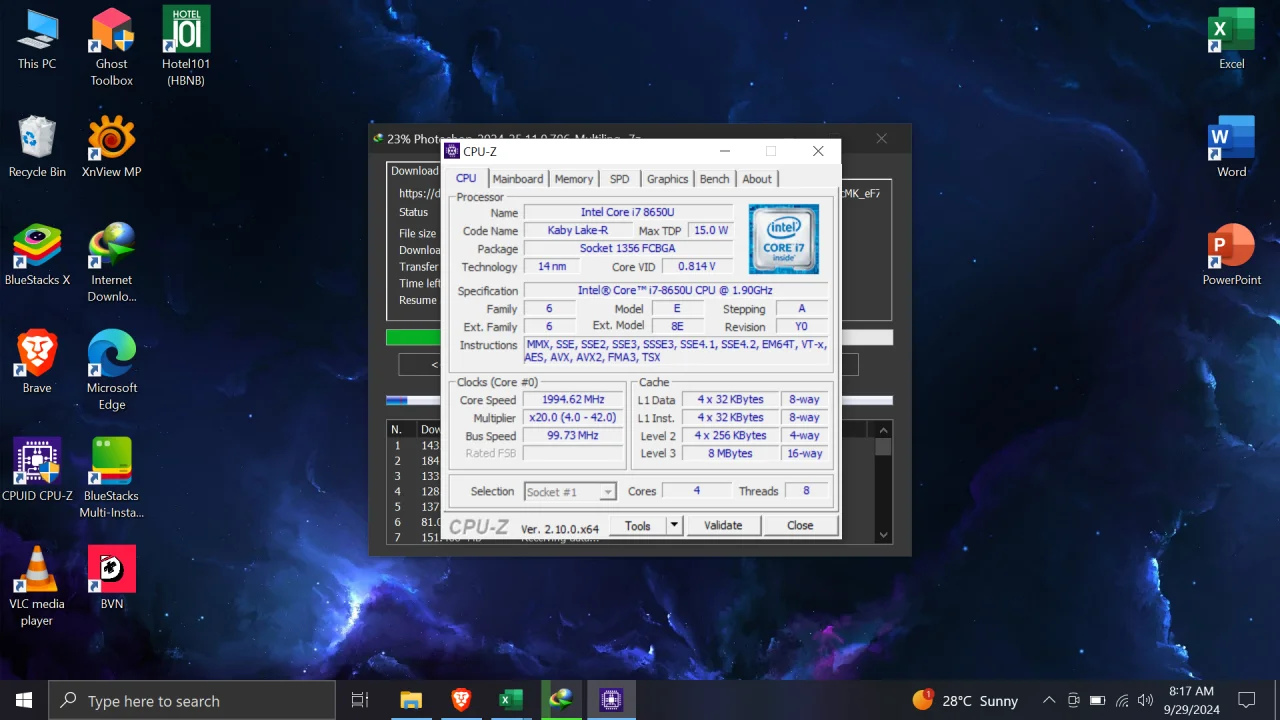Launch PowerPoint from desktop
Screen dimensions: 1280x720
pos(1232,255)
